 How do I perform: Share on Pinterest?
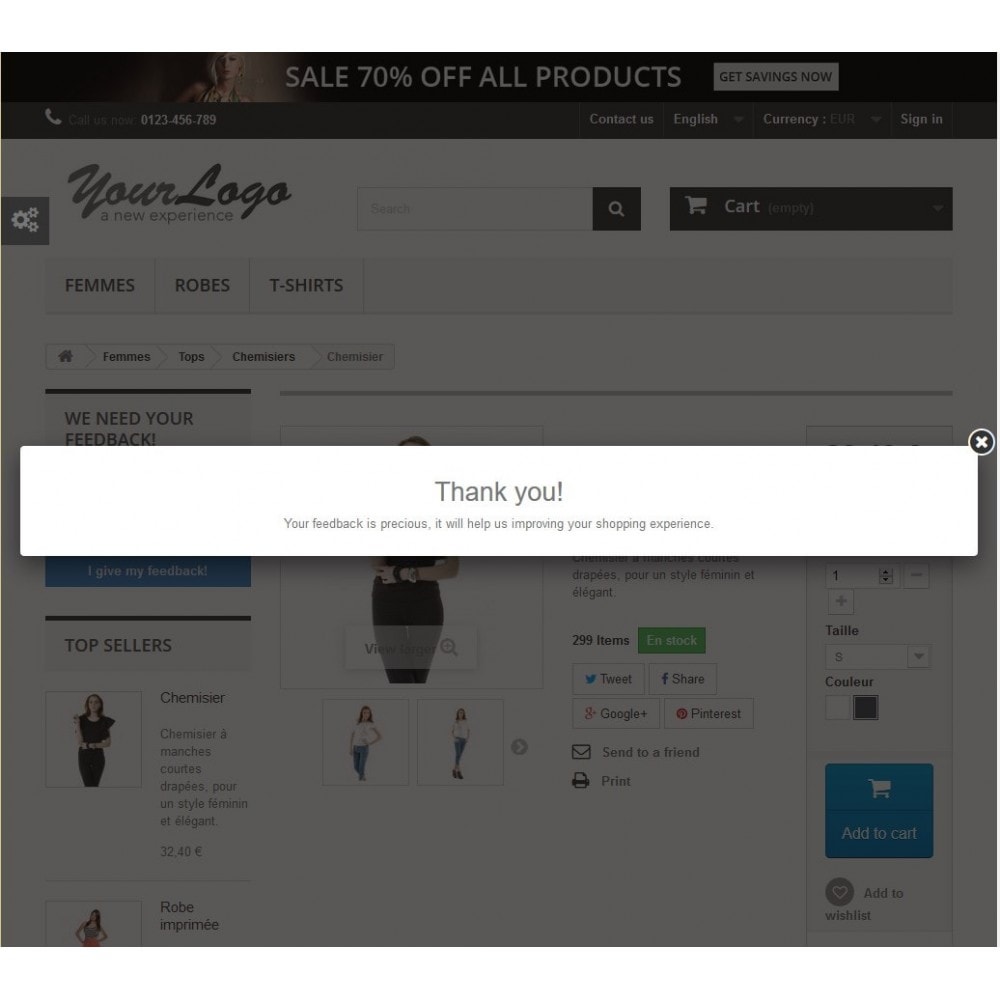pyautogui.click(x=709, y=714)
